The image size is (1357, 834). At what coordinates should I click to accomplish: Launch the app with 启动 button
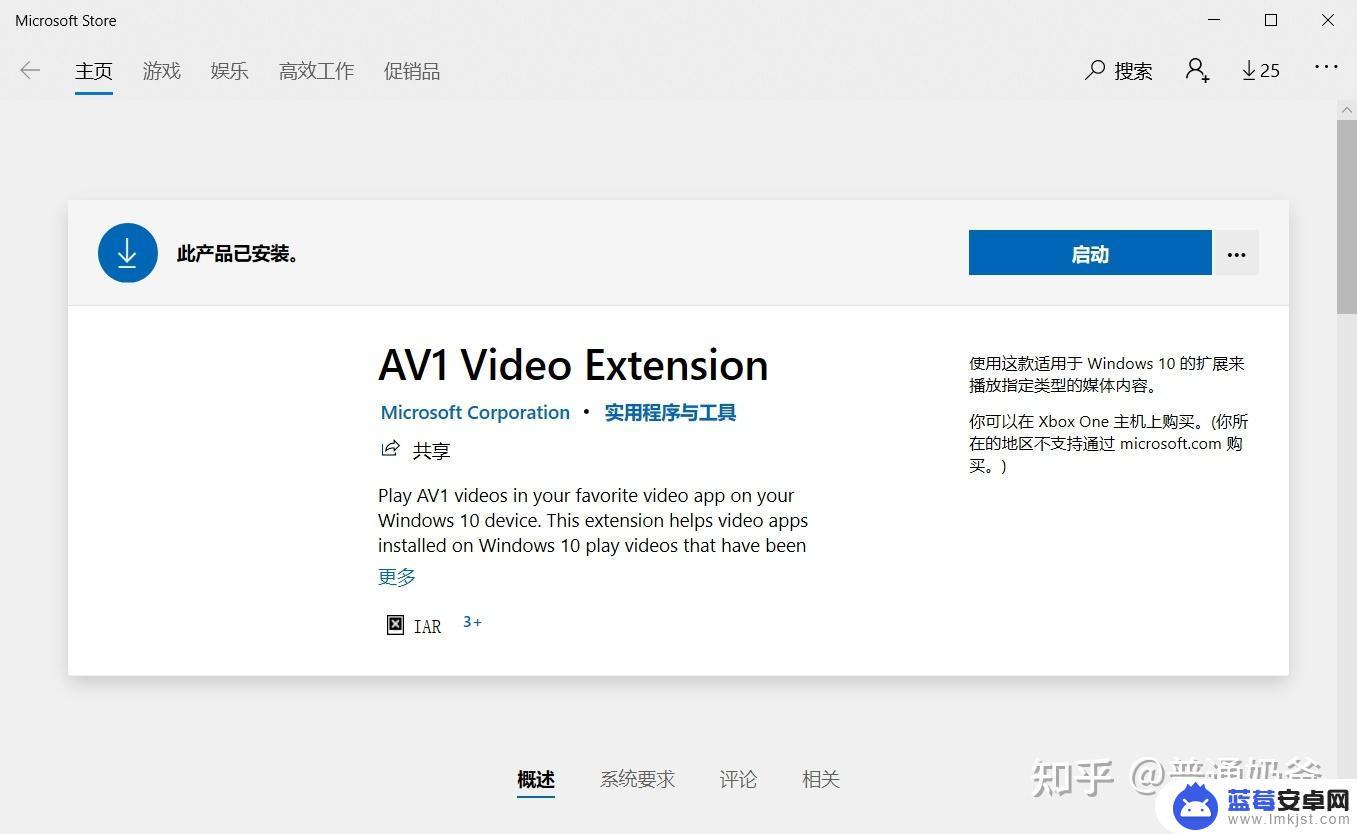[x=1090, y=254]
